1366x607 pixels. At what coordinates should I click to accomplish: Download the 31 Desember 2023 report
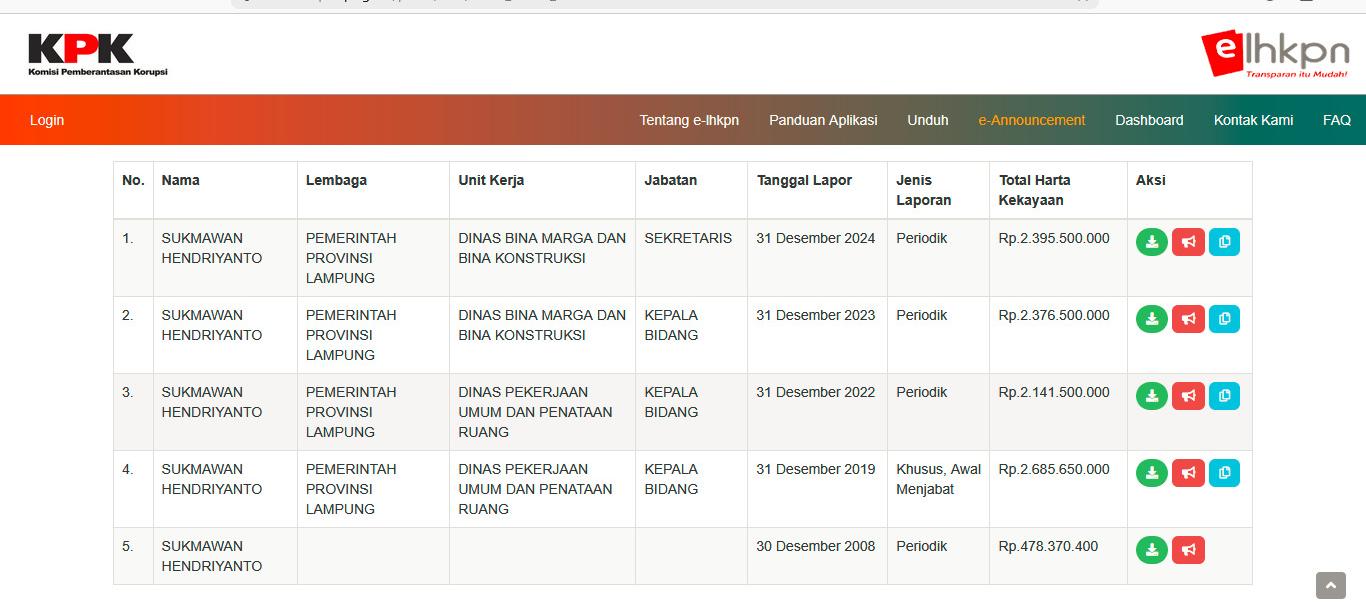click(1152, 319)
